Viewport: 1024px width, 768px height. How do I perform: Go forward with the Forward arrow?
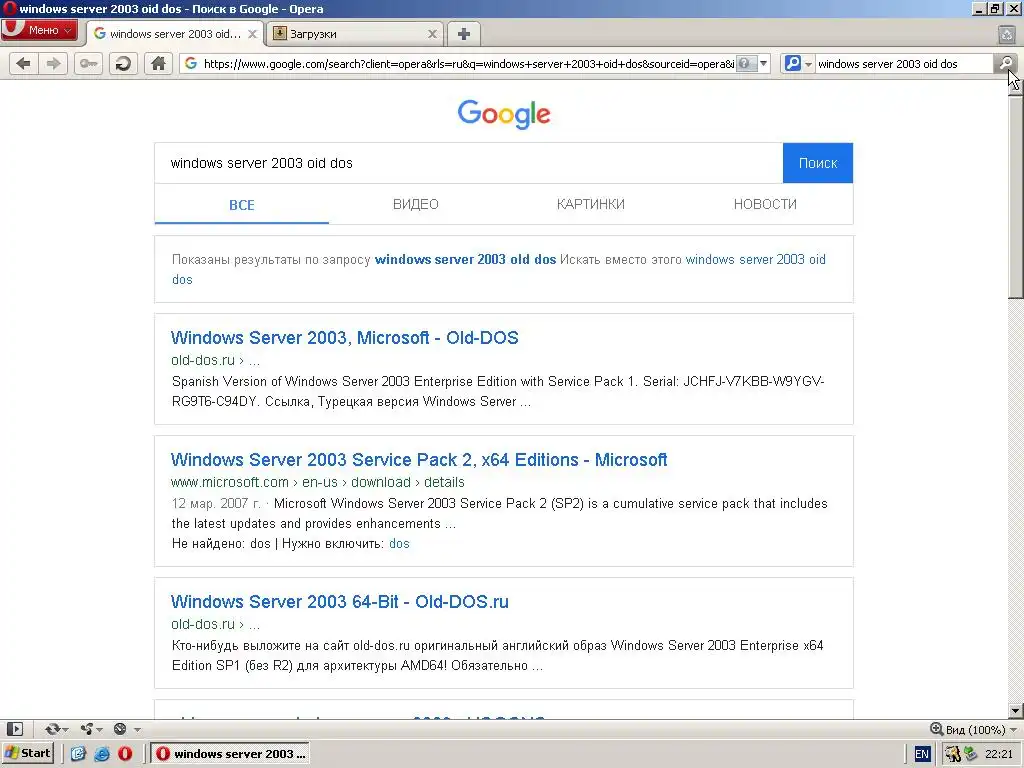(53, 63)
